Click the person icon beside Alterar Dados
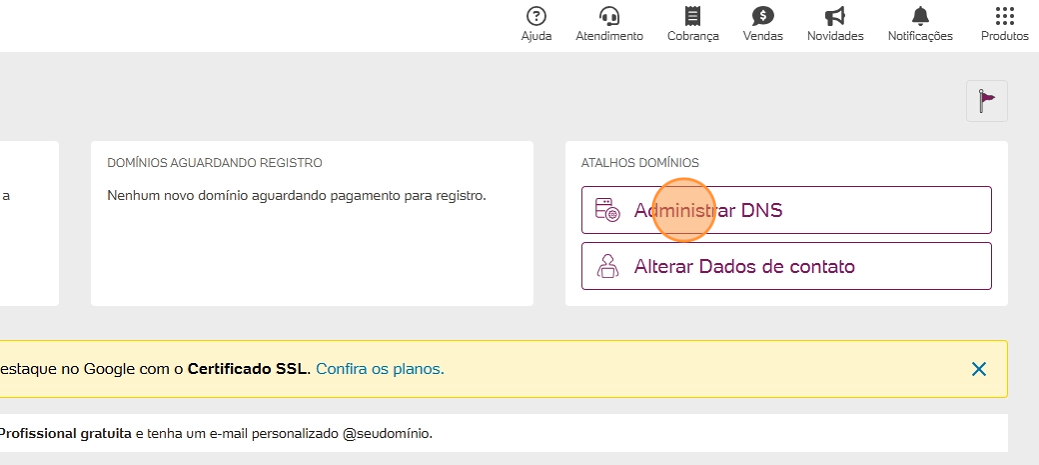Screen dimensions: 1039x465 (607, 266)
